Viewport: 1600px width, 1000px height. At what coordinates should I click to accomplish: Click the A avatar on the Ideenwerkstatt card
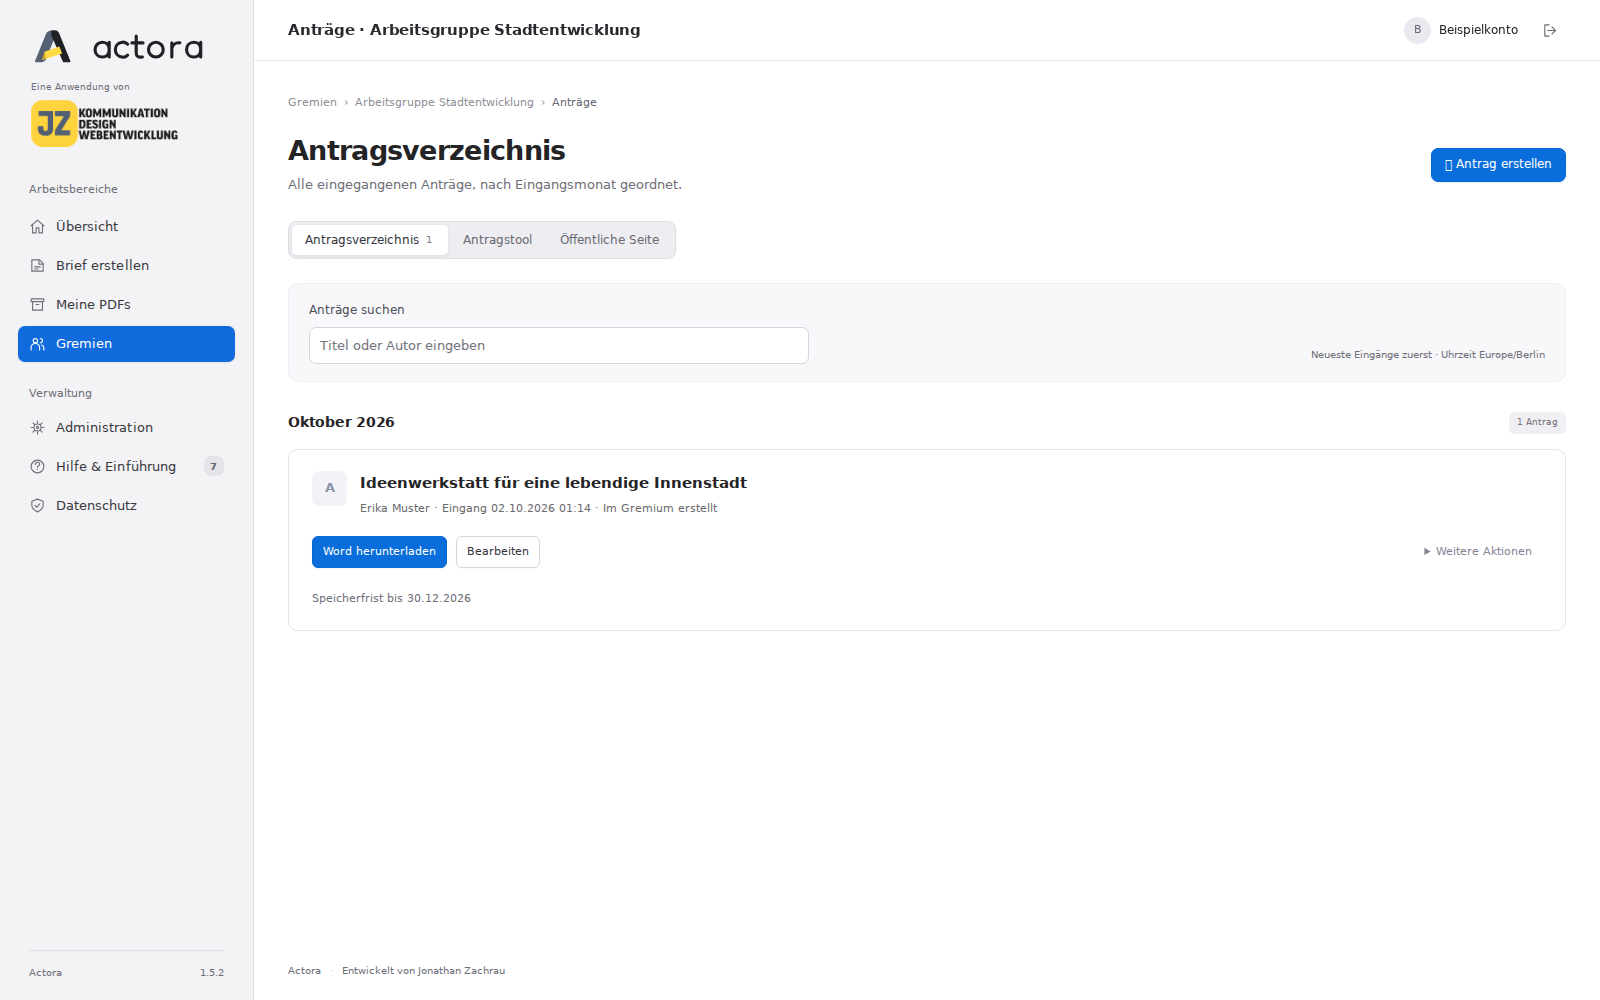330,488
